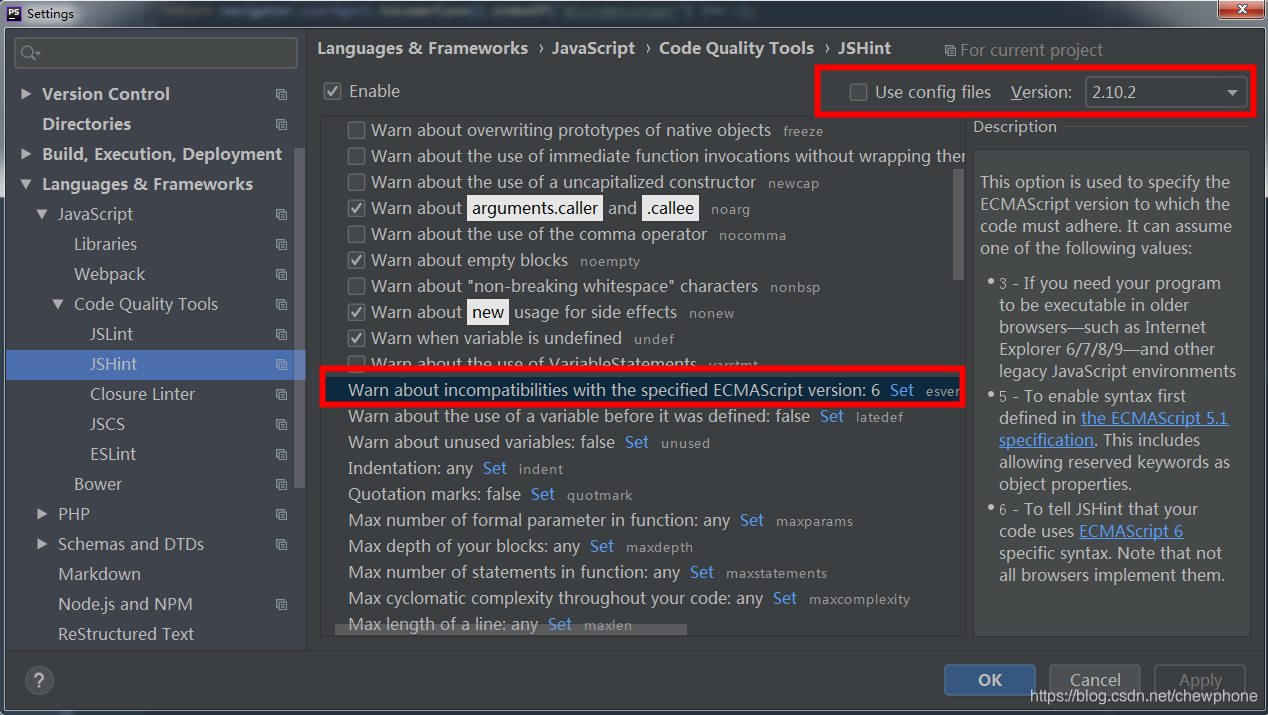Check the Use config files checkbox
1268x715 pixels.
click(858, 92)
